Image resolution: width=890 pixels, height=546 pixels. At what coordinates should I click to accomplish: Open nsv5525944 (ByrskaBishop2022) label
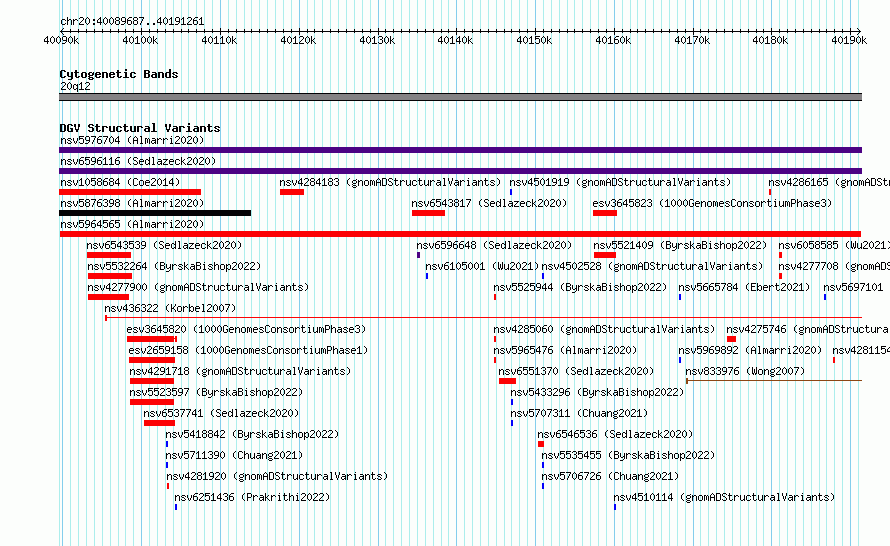pos(581,287)
